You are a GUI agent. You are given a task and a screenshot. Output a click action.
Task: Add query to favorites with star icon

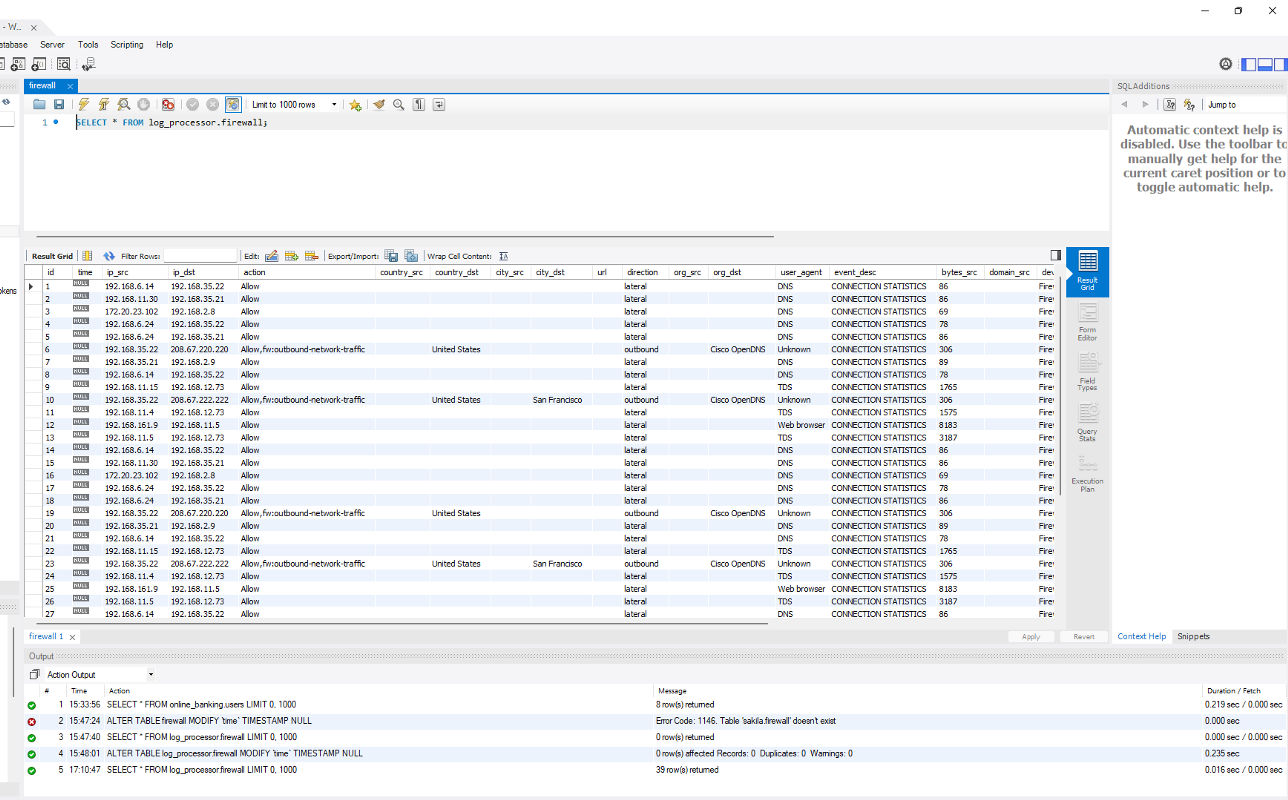tap(355, 104)
